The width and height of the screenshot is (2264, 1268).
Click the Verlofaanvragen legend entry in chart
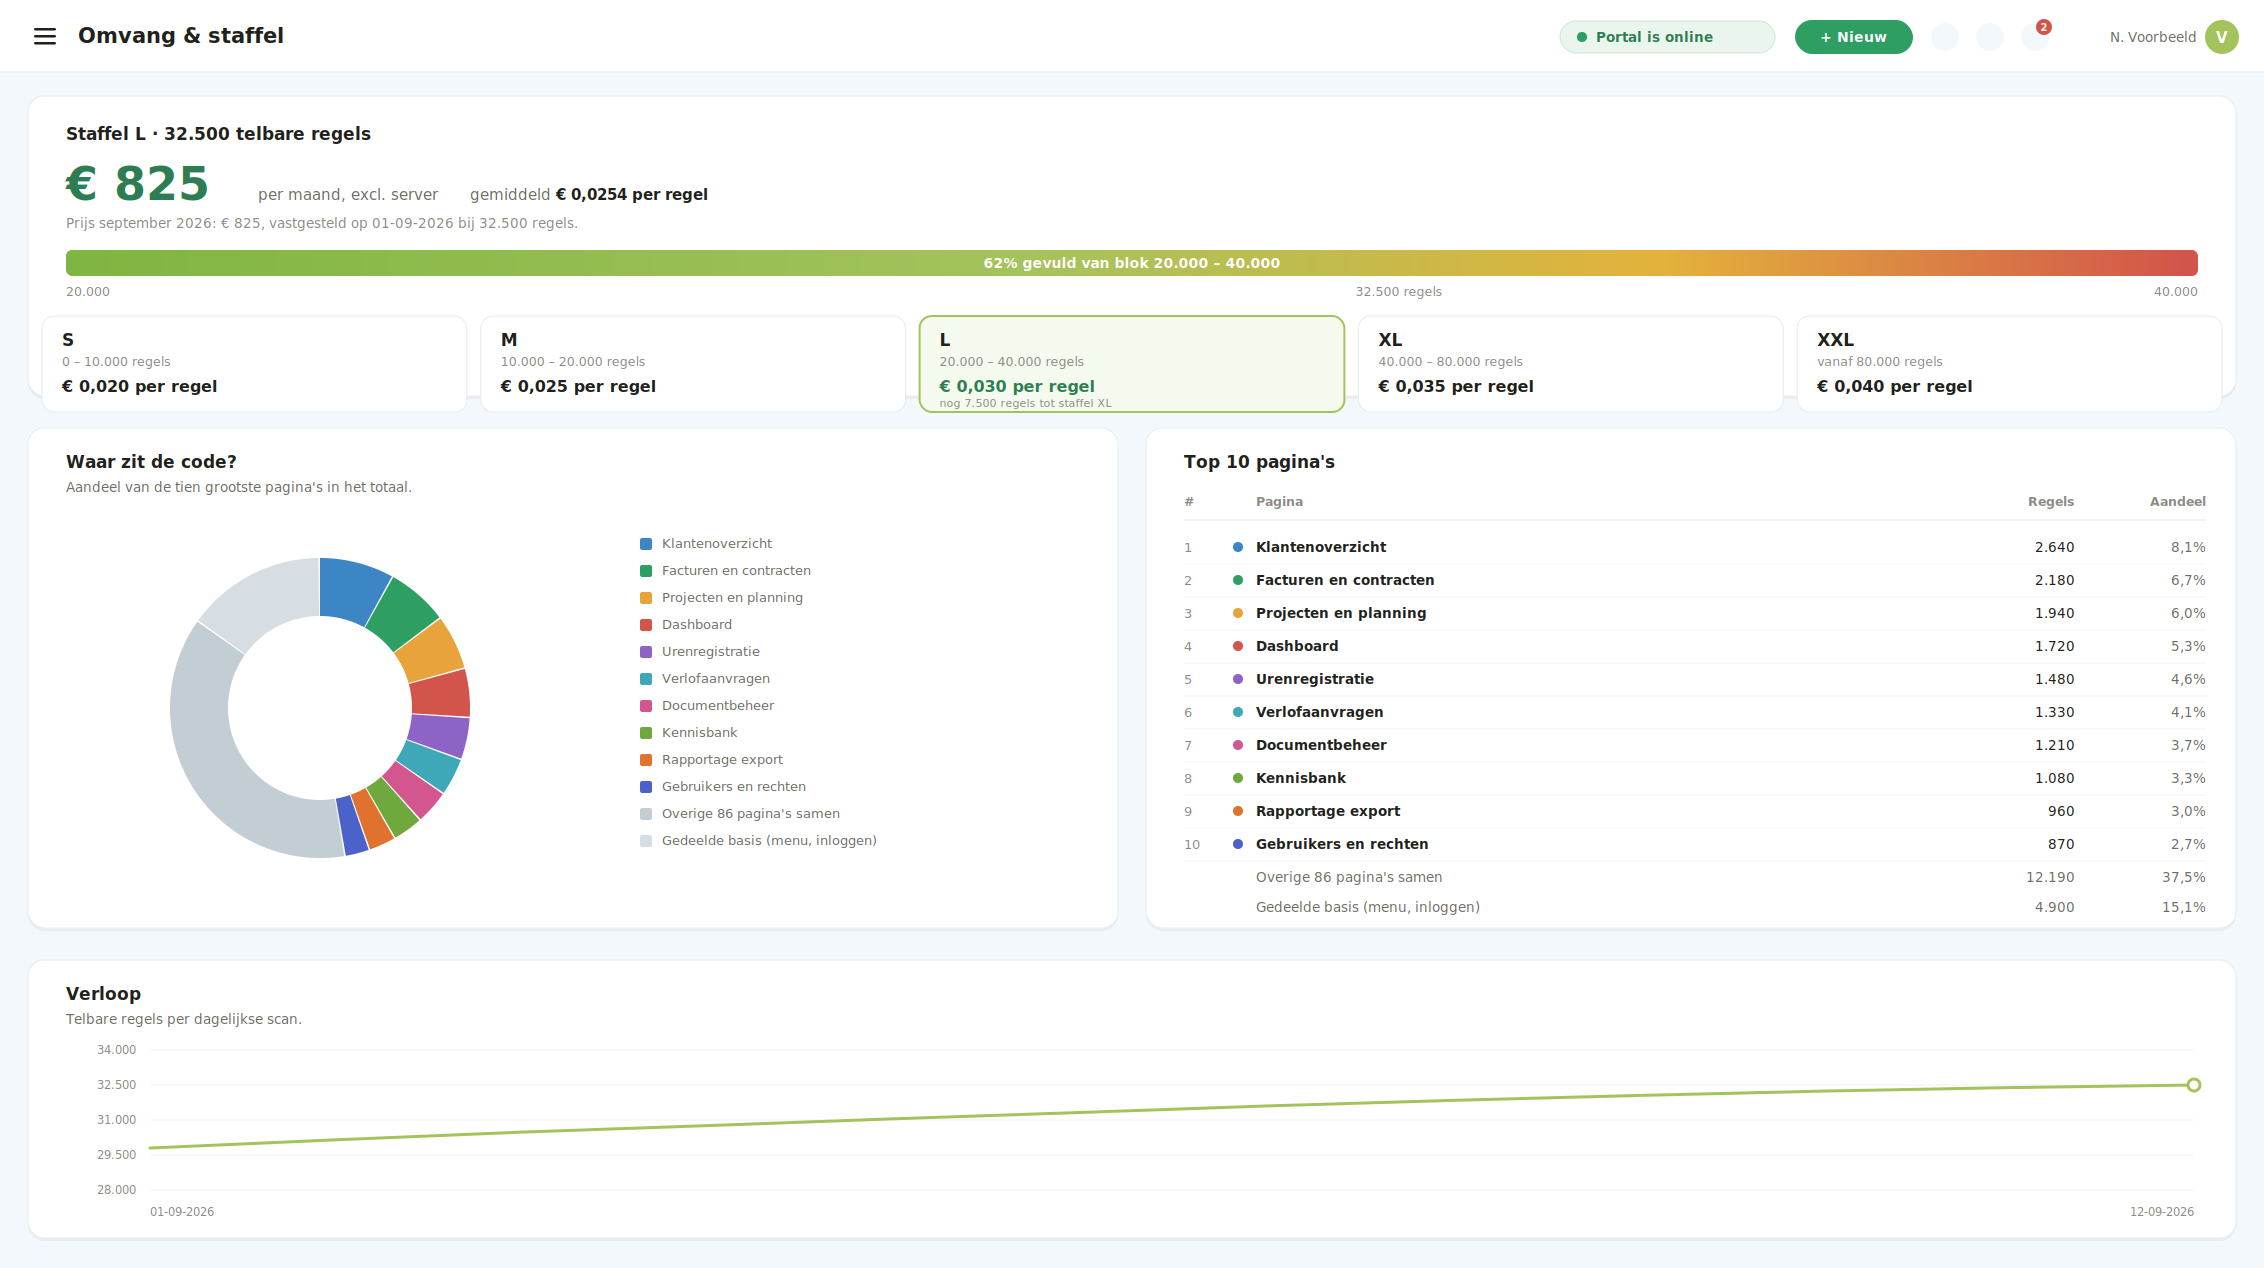705,679
